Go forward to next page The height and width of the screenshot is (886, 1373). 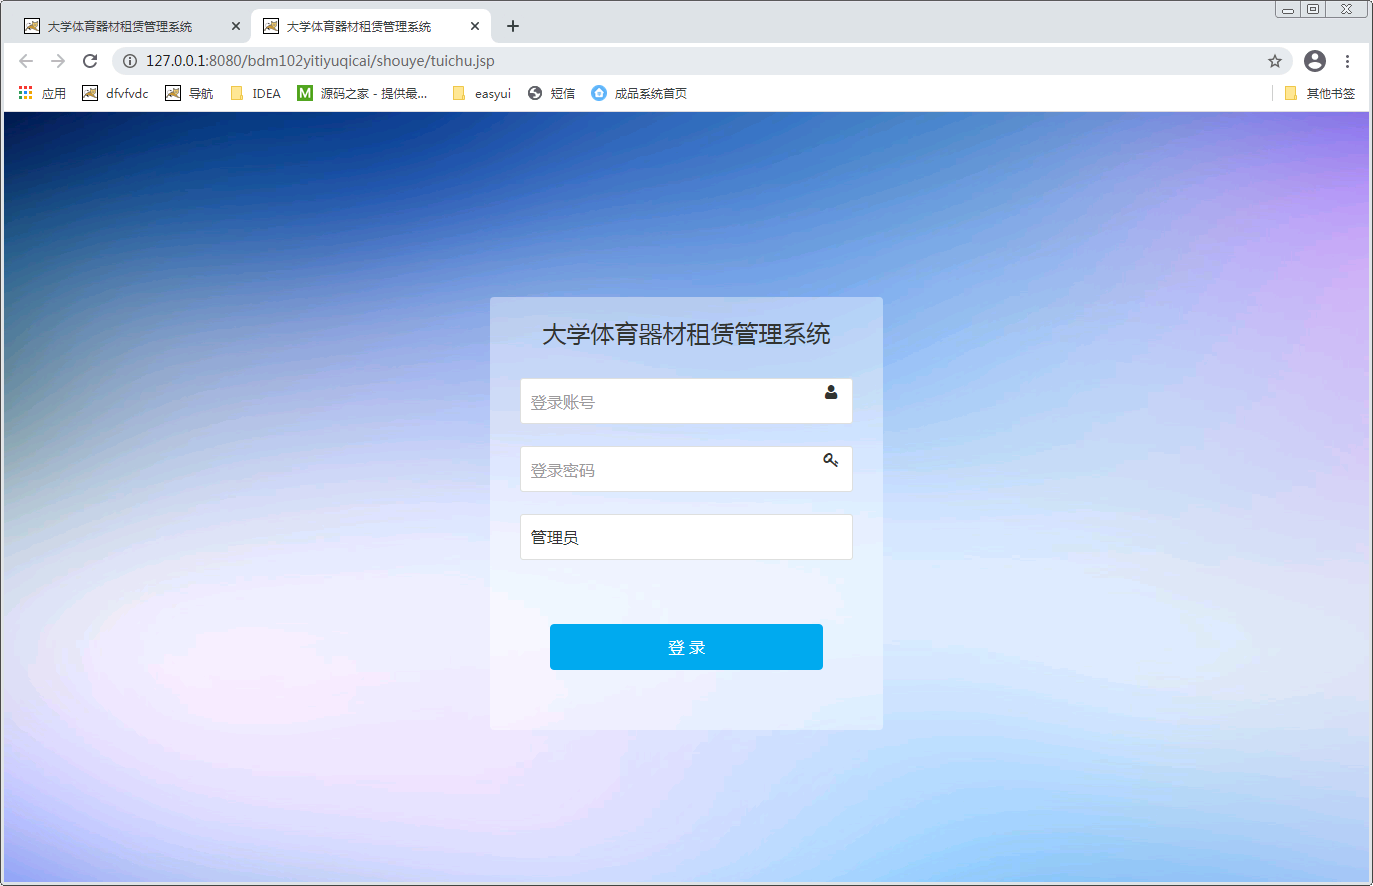58,61
